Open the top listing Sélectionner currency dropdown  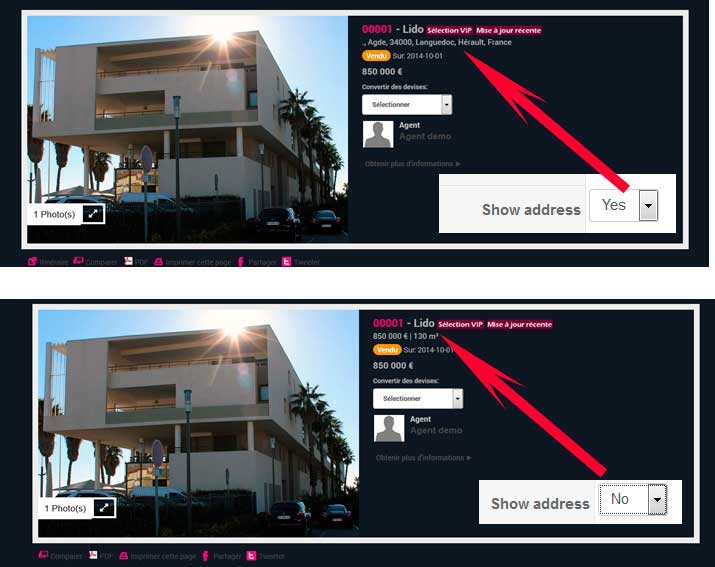coord(407,104)
